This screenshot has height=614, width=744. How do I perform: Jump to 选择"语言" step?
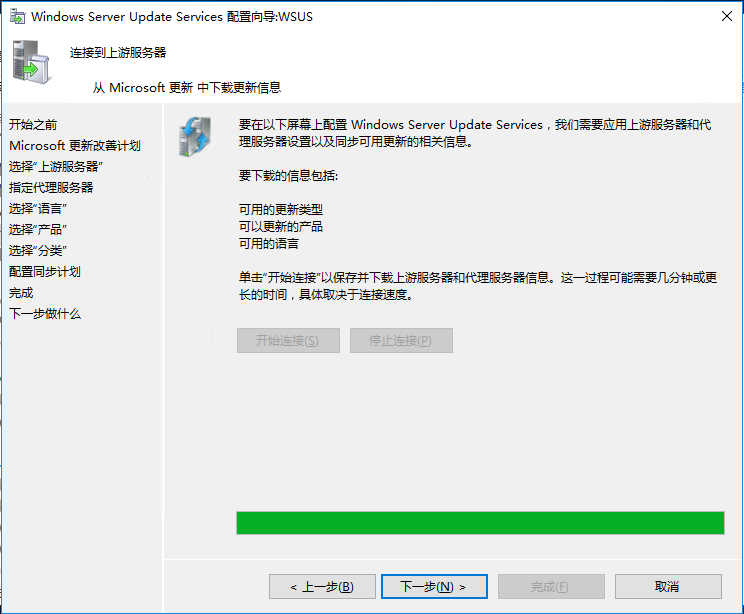click(x=38, y=208)
